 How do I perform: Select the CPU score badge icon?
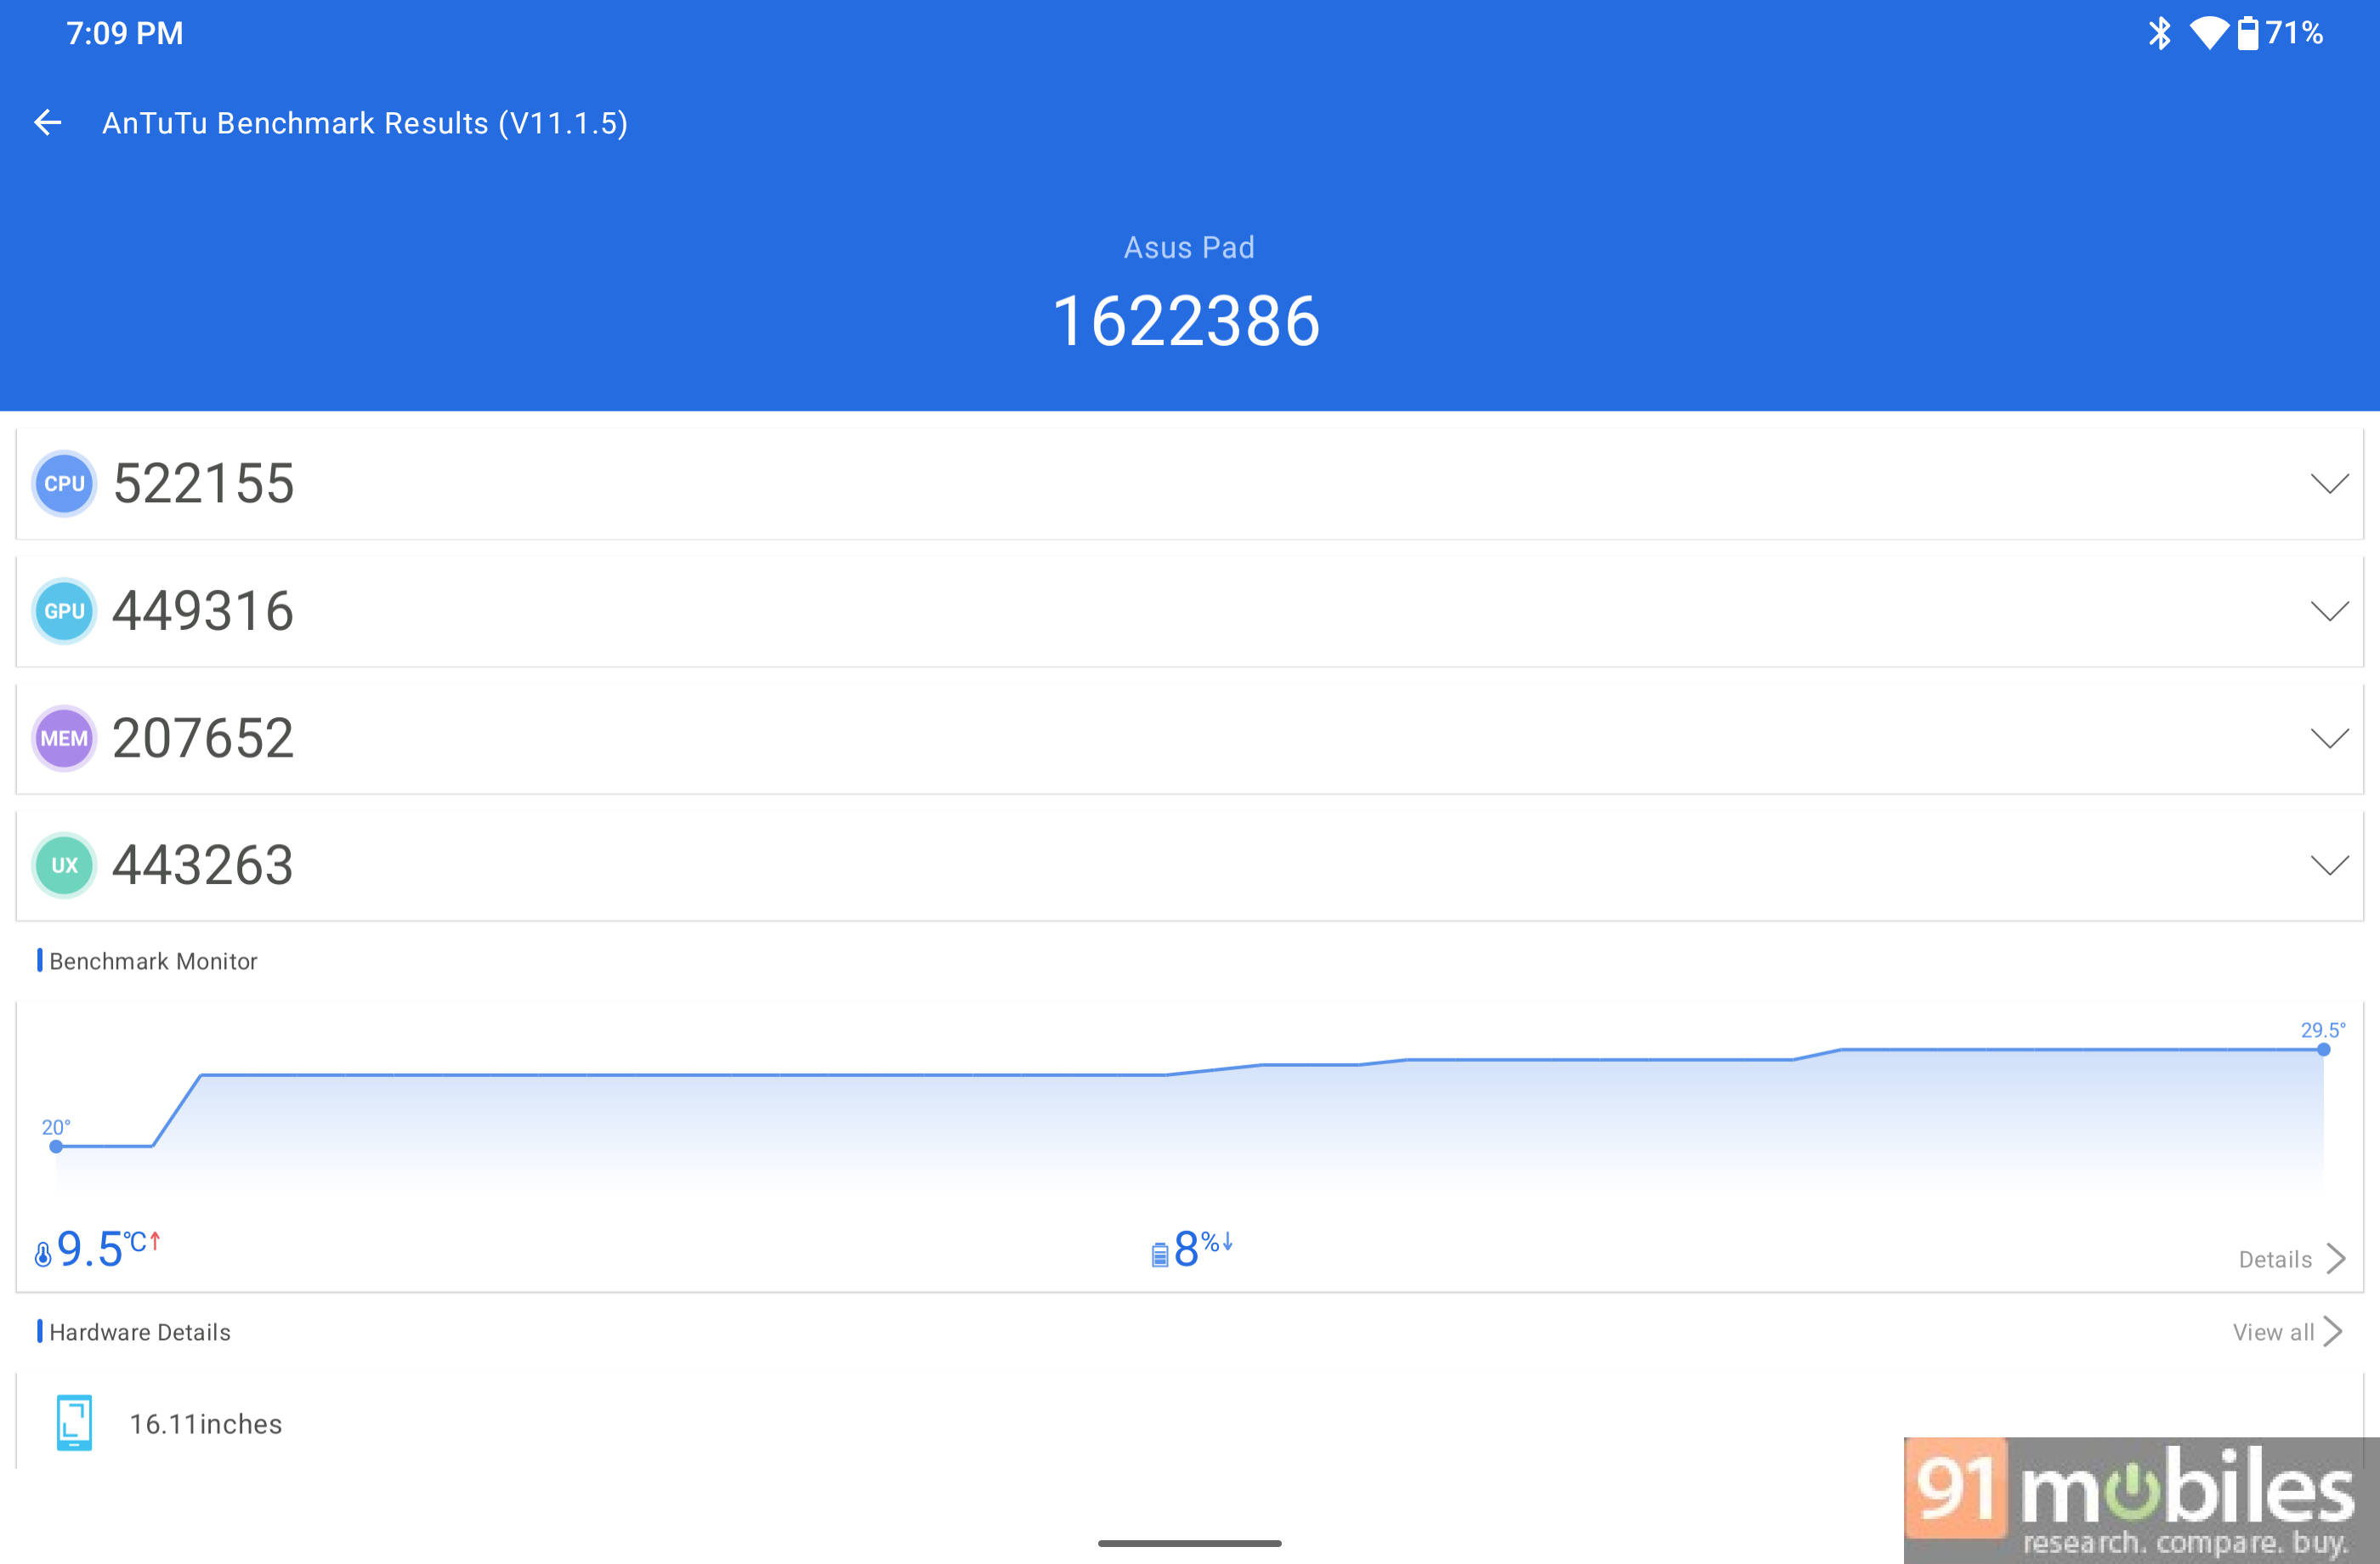click(64, 484)
